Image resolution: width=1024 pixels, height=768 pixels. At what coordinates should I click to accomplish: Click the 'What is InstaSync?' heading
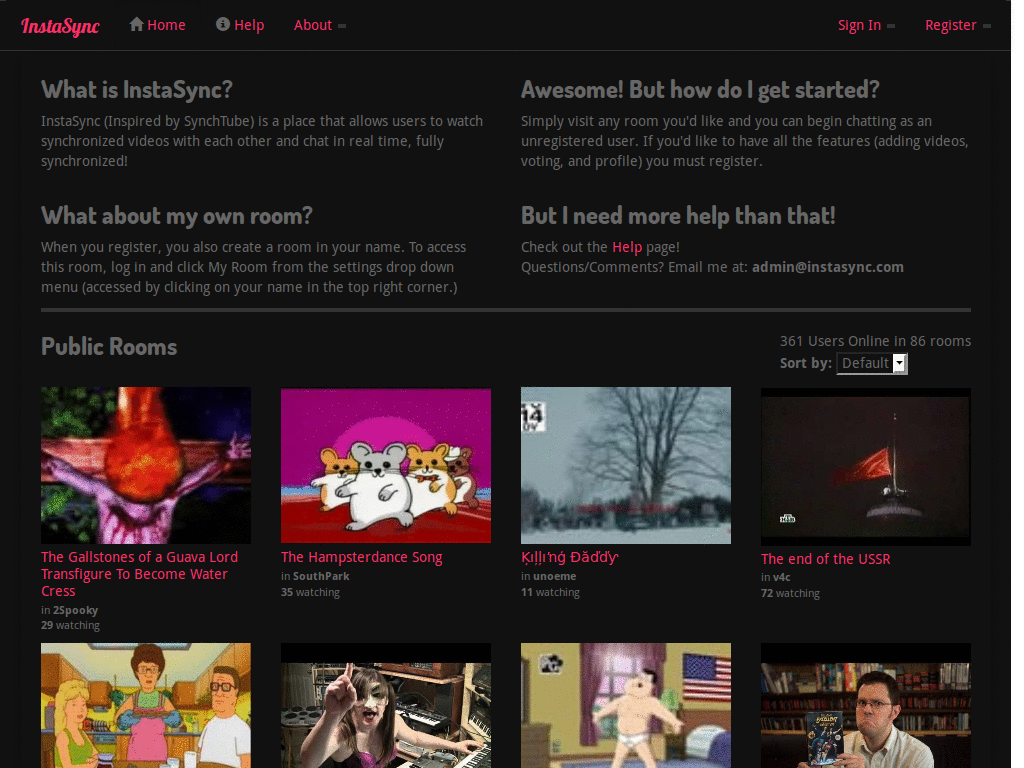[x=136, y=89]
